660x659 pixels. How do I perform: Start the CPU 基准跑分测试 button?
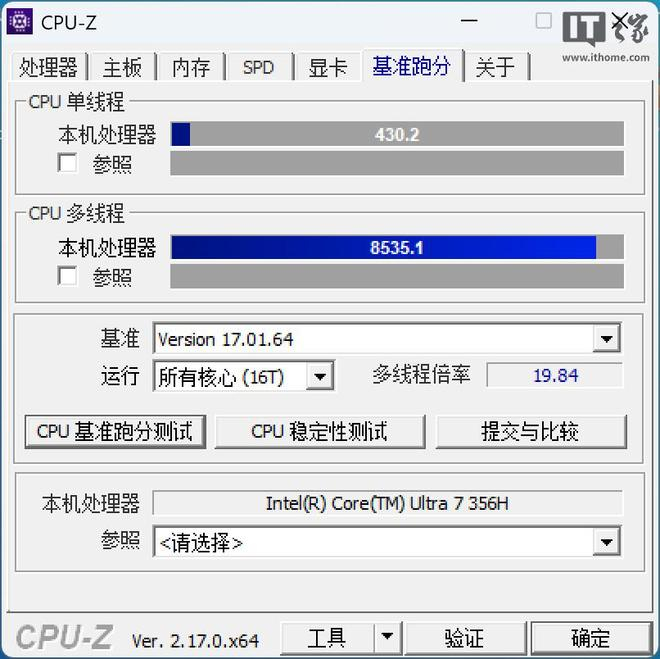point(115,432)
